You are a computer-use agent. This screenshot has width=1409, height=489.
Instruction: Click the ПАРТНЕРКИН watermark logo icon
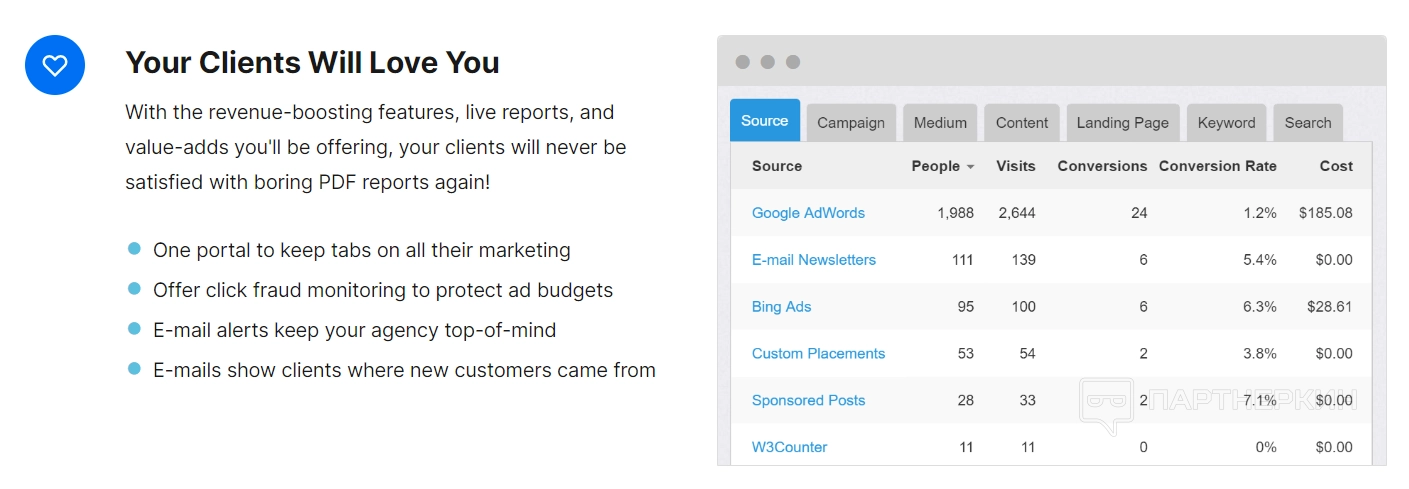[x=1108, y=403]
